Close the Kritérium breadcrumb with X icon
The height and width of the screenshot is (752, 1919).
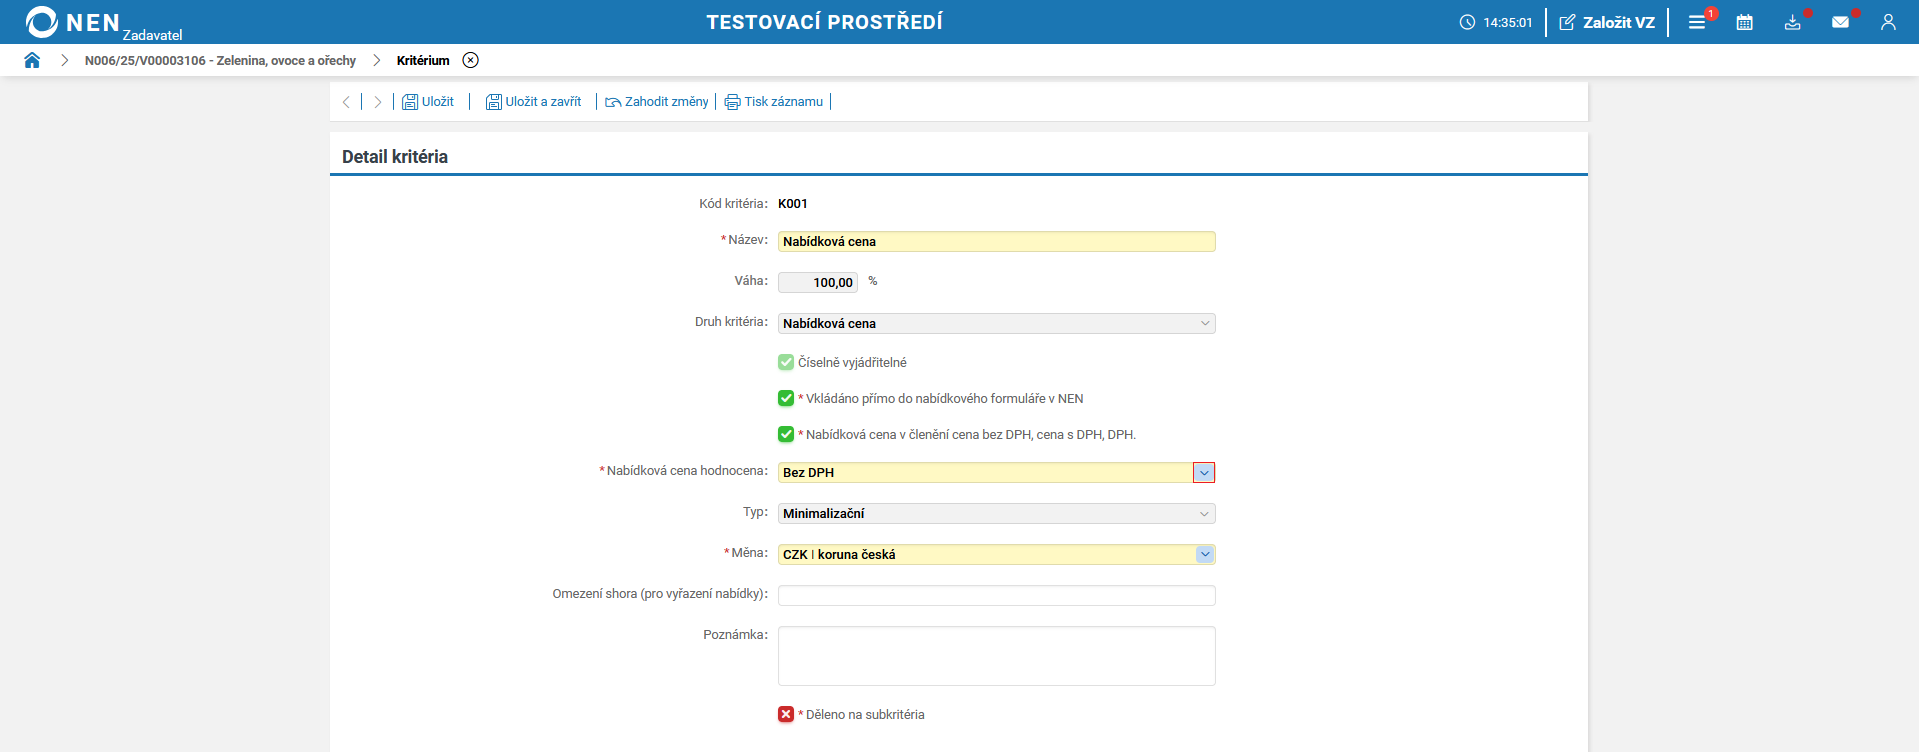tap(470, 60)
